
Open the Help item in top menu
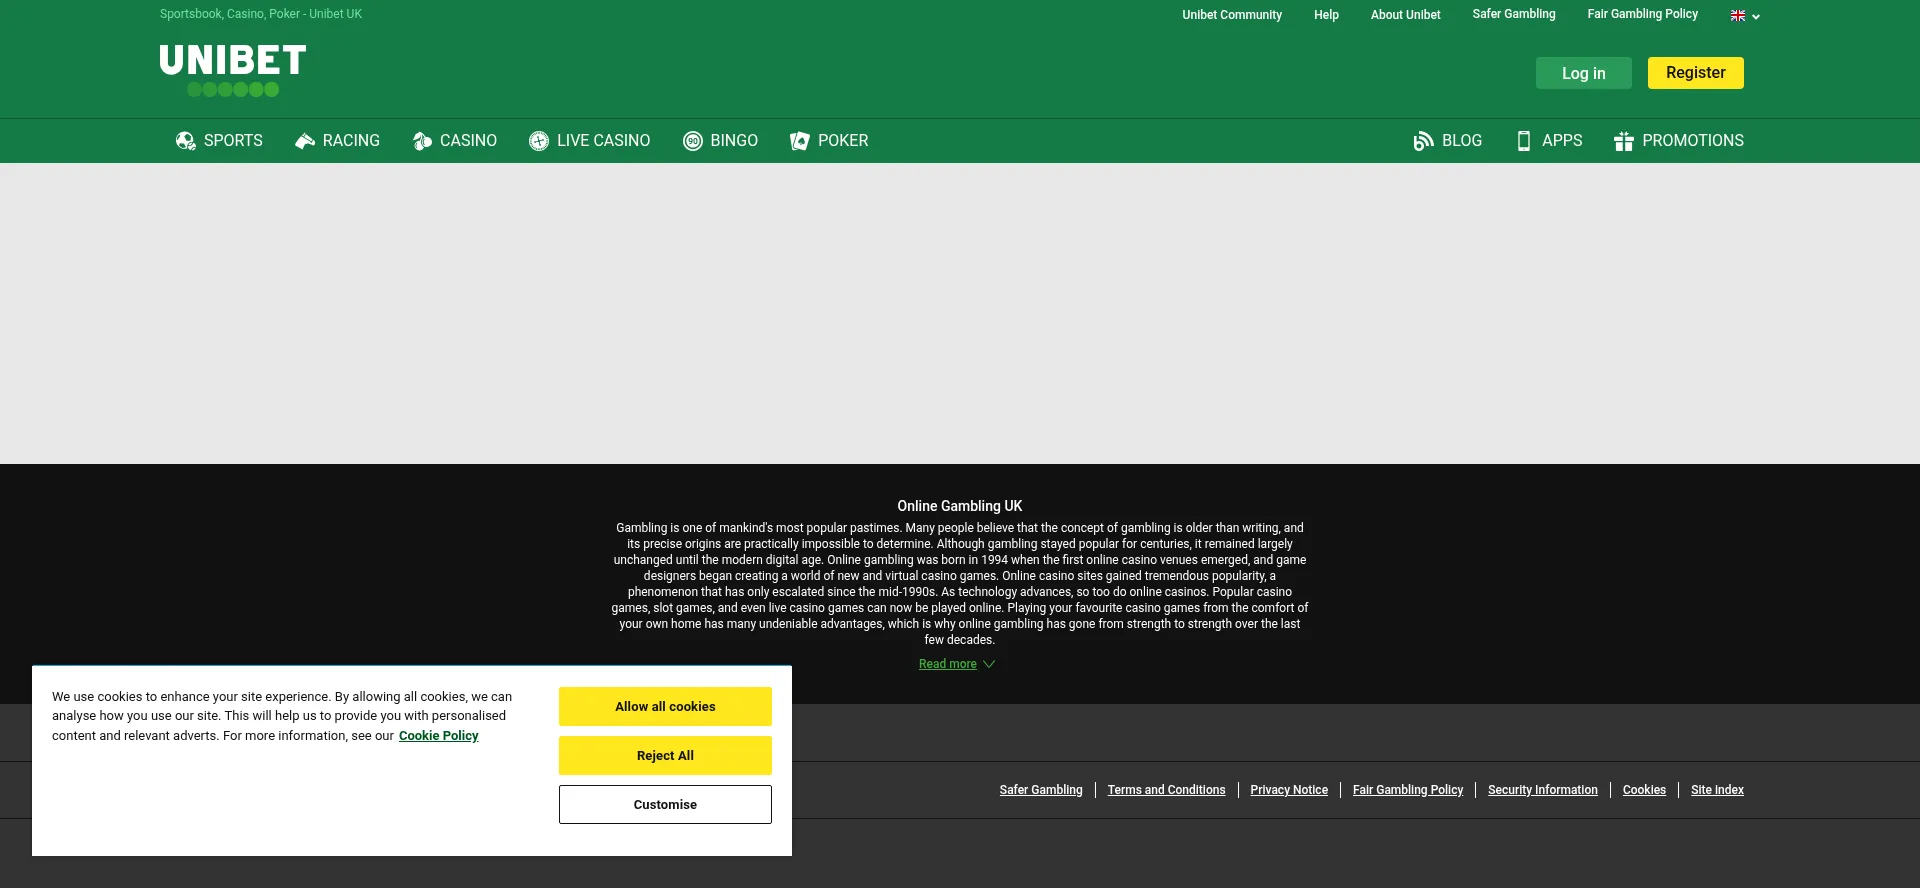(1326, 15)
